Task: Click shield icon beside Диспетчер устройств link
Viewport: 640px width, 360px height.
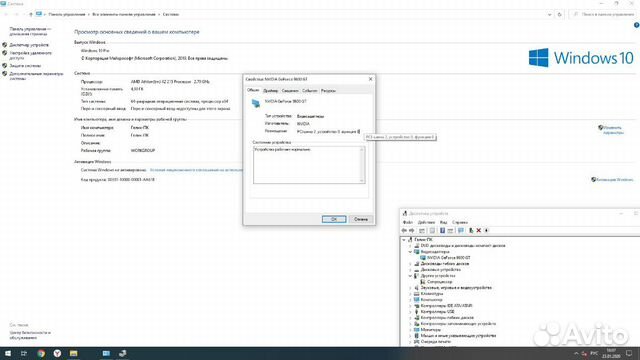Action: click(4, 44)
